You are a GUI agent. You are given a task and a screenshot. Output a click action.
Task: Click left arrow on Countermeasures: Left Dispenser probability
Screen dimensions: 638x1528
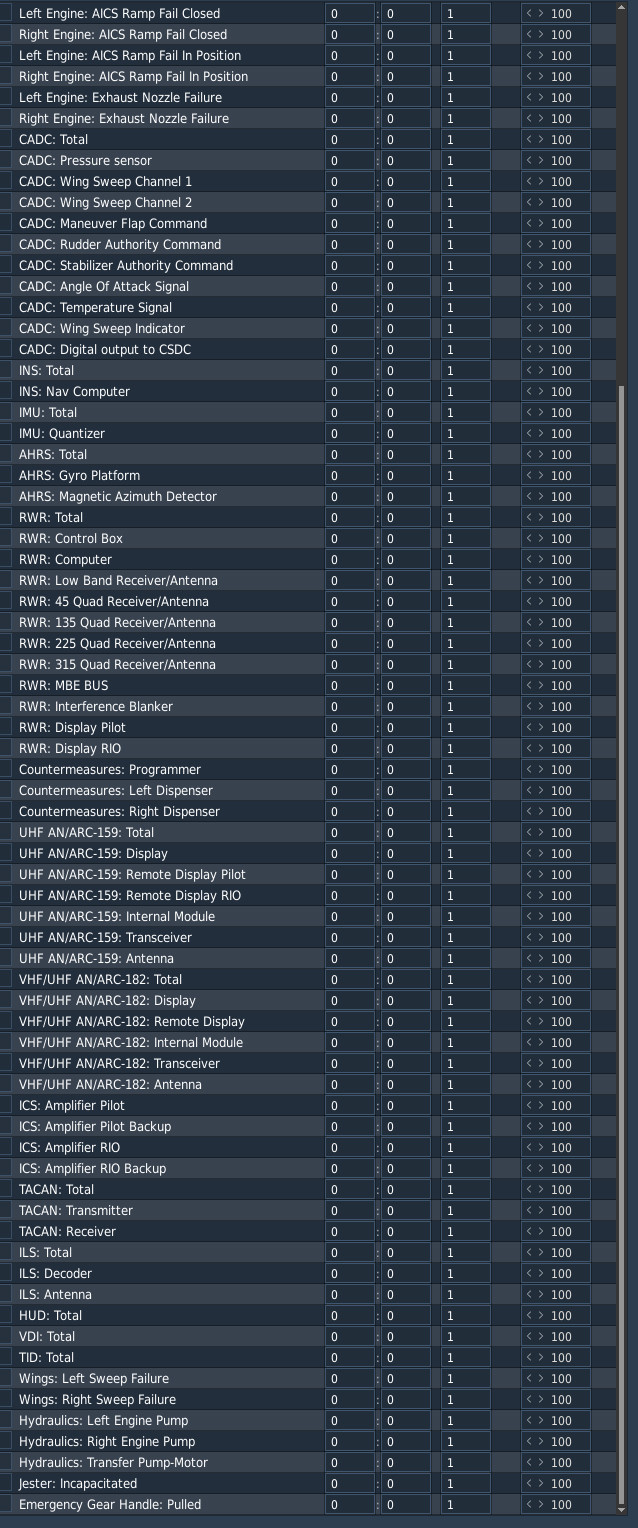(x=530, y=790)
